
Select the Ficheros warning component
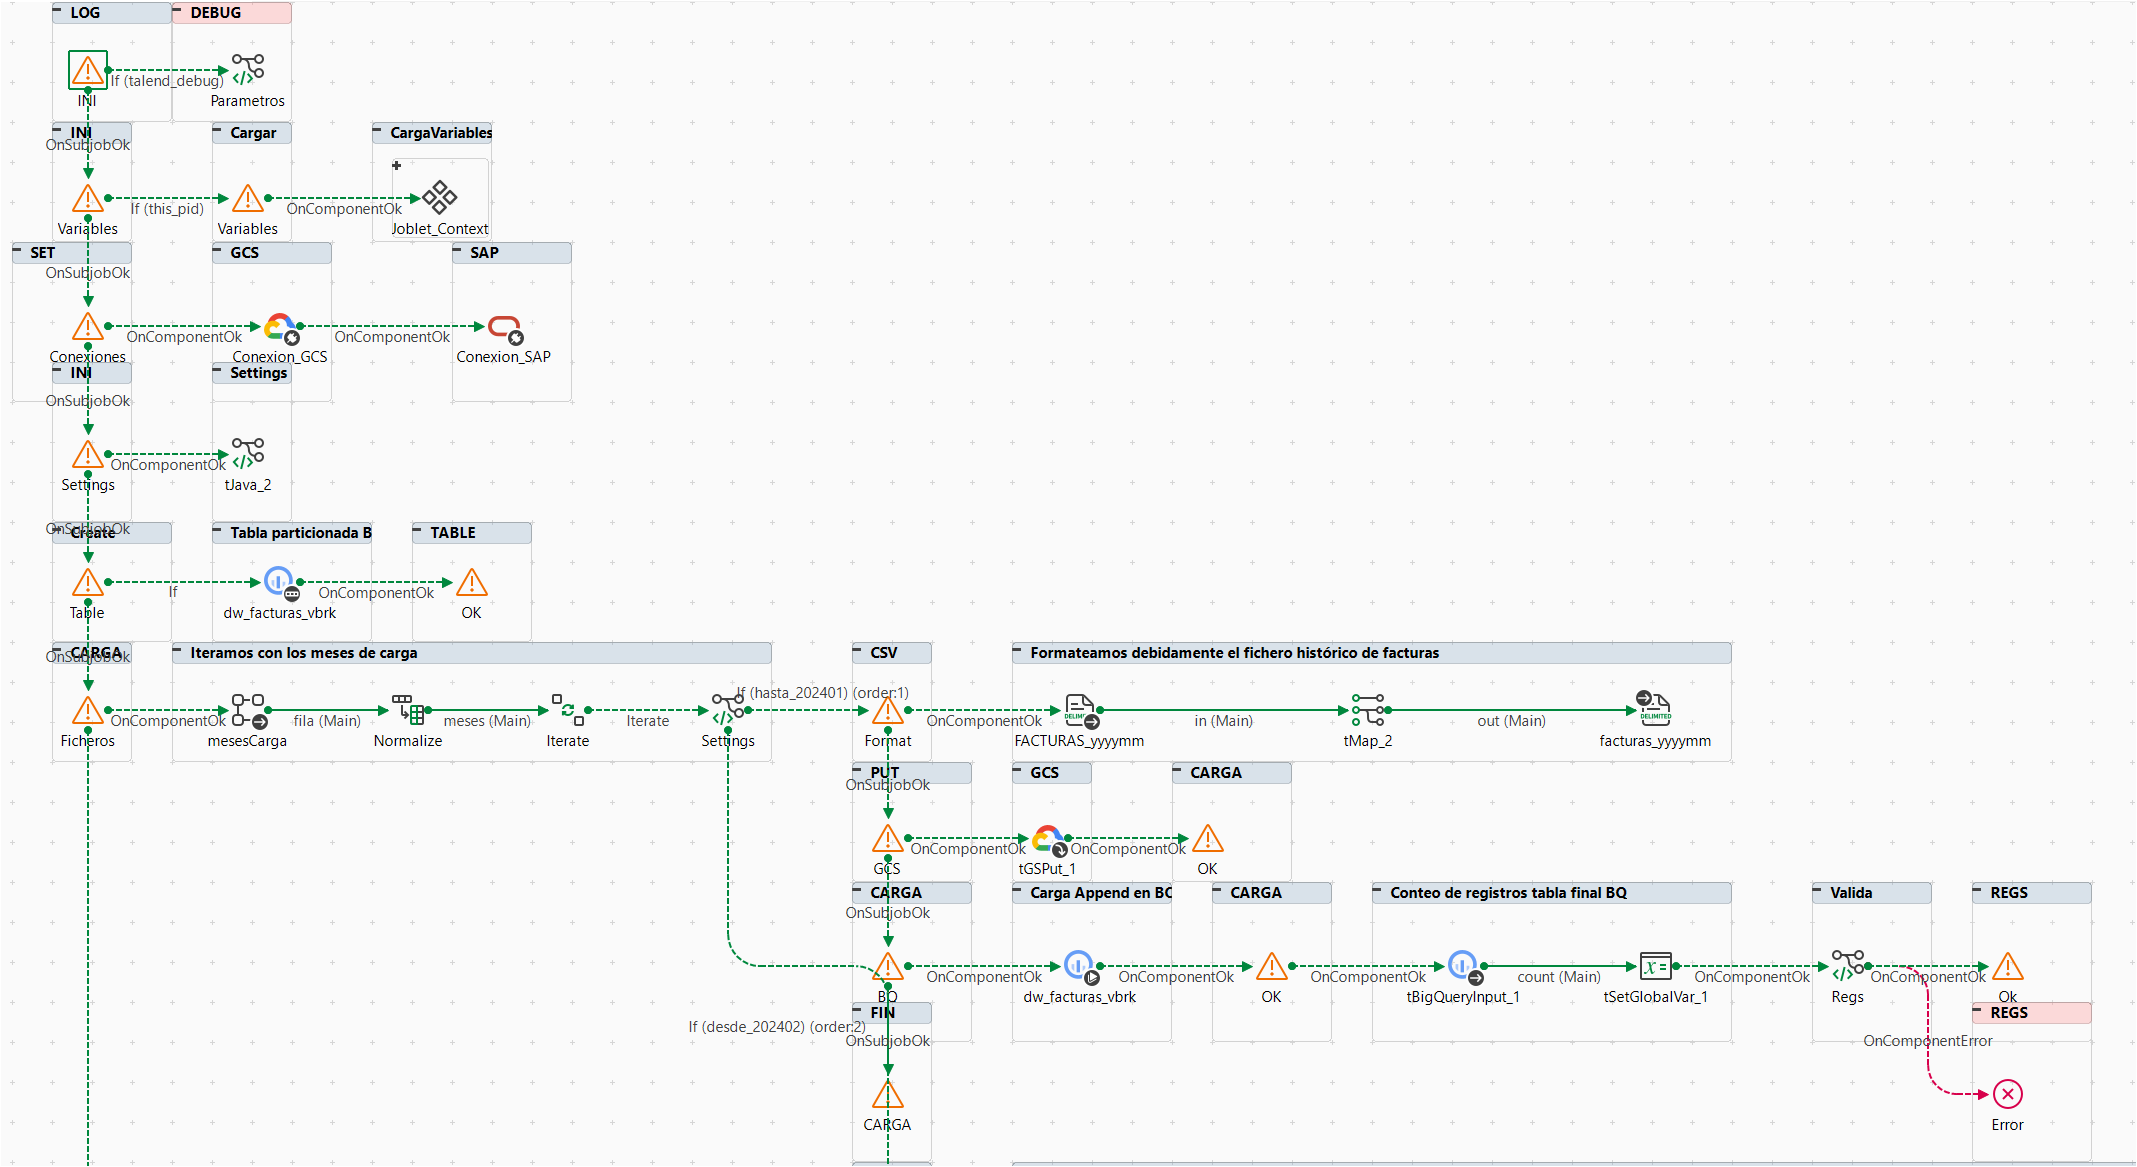[x=88, y=710]
